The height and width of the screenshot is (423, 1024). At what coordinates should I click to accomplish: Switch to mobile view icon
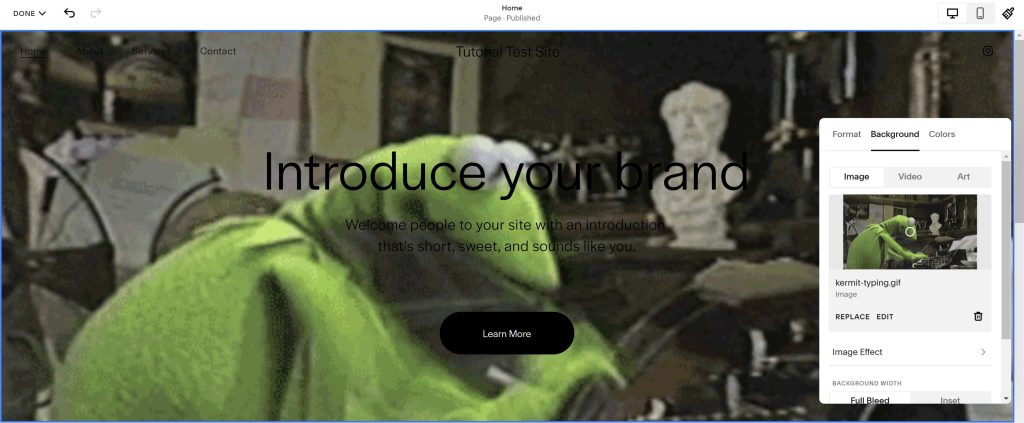point(980,13)
